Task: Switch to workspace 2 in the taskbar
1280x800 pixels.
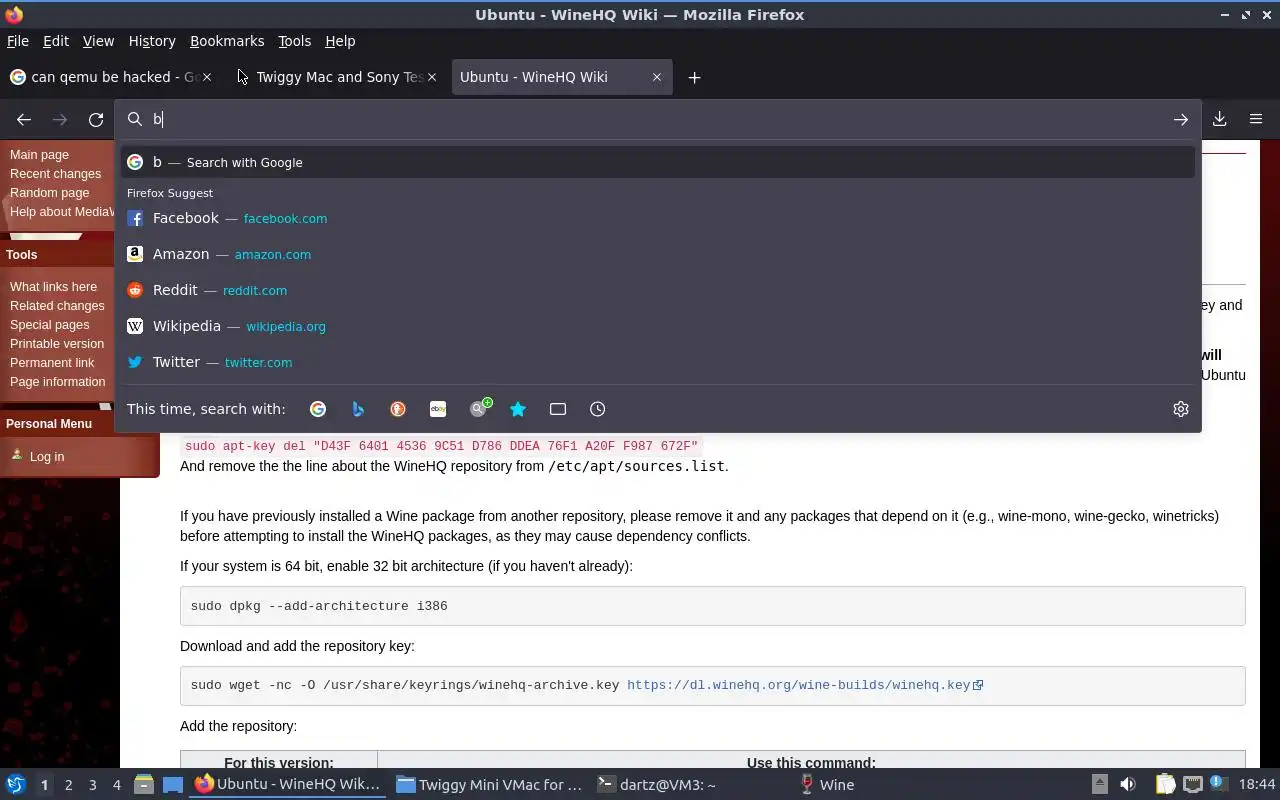Action: [x=68, y=785]
